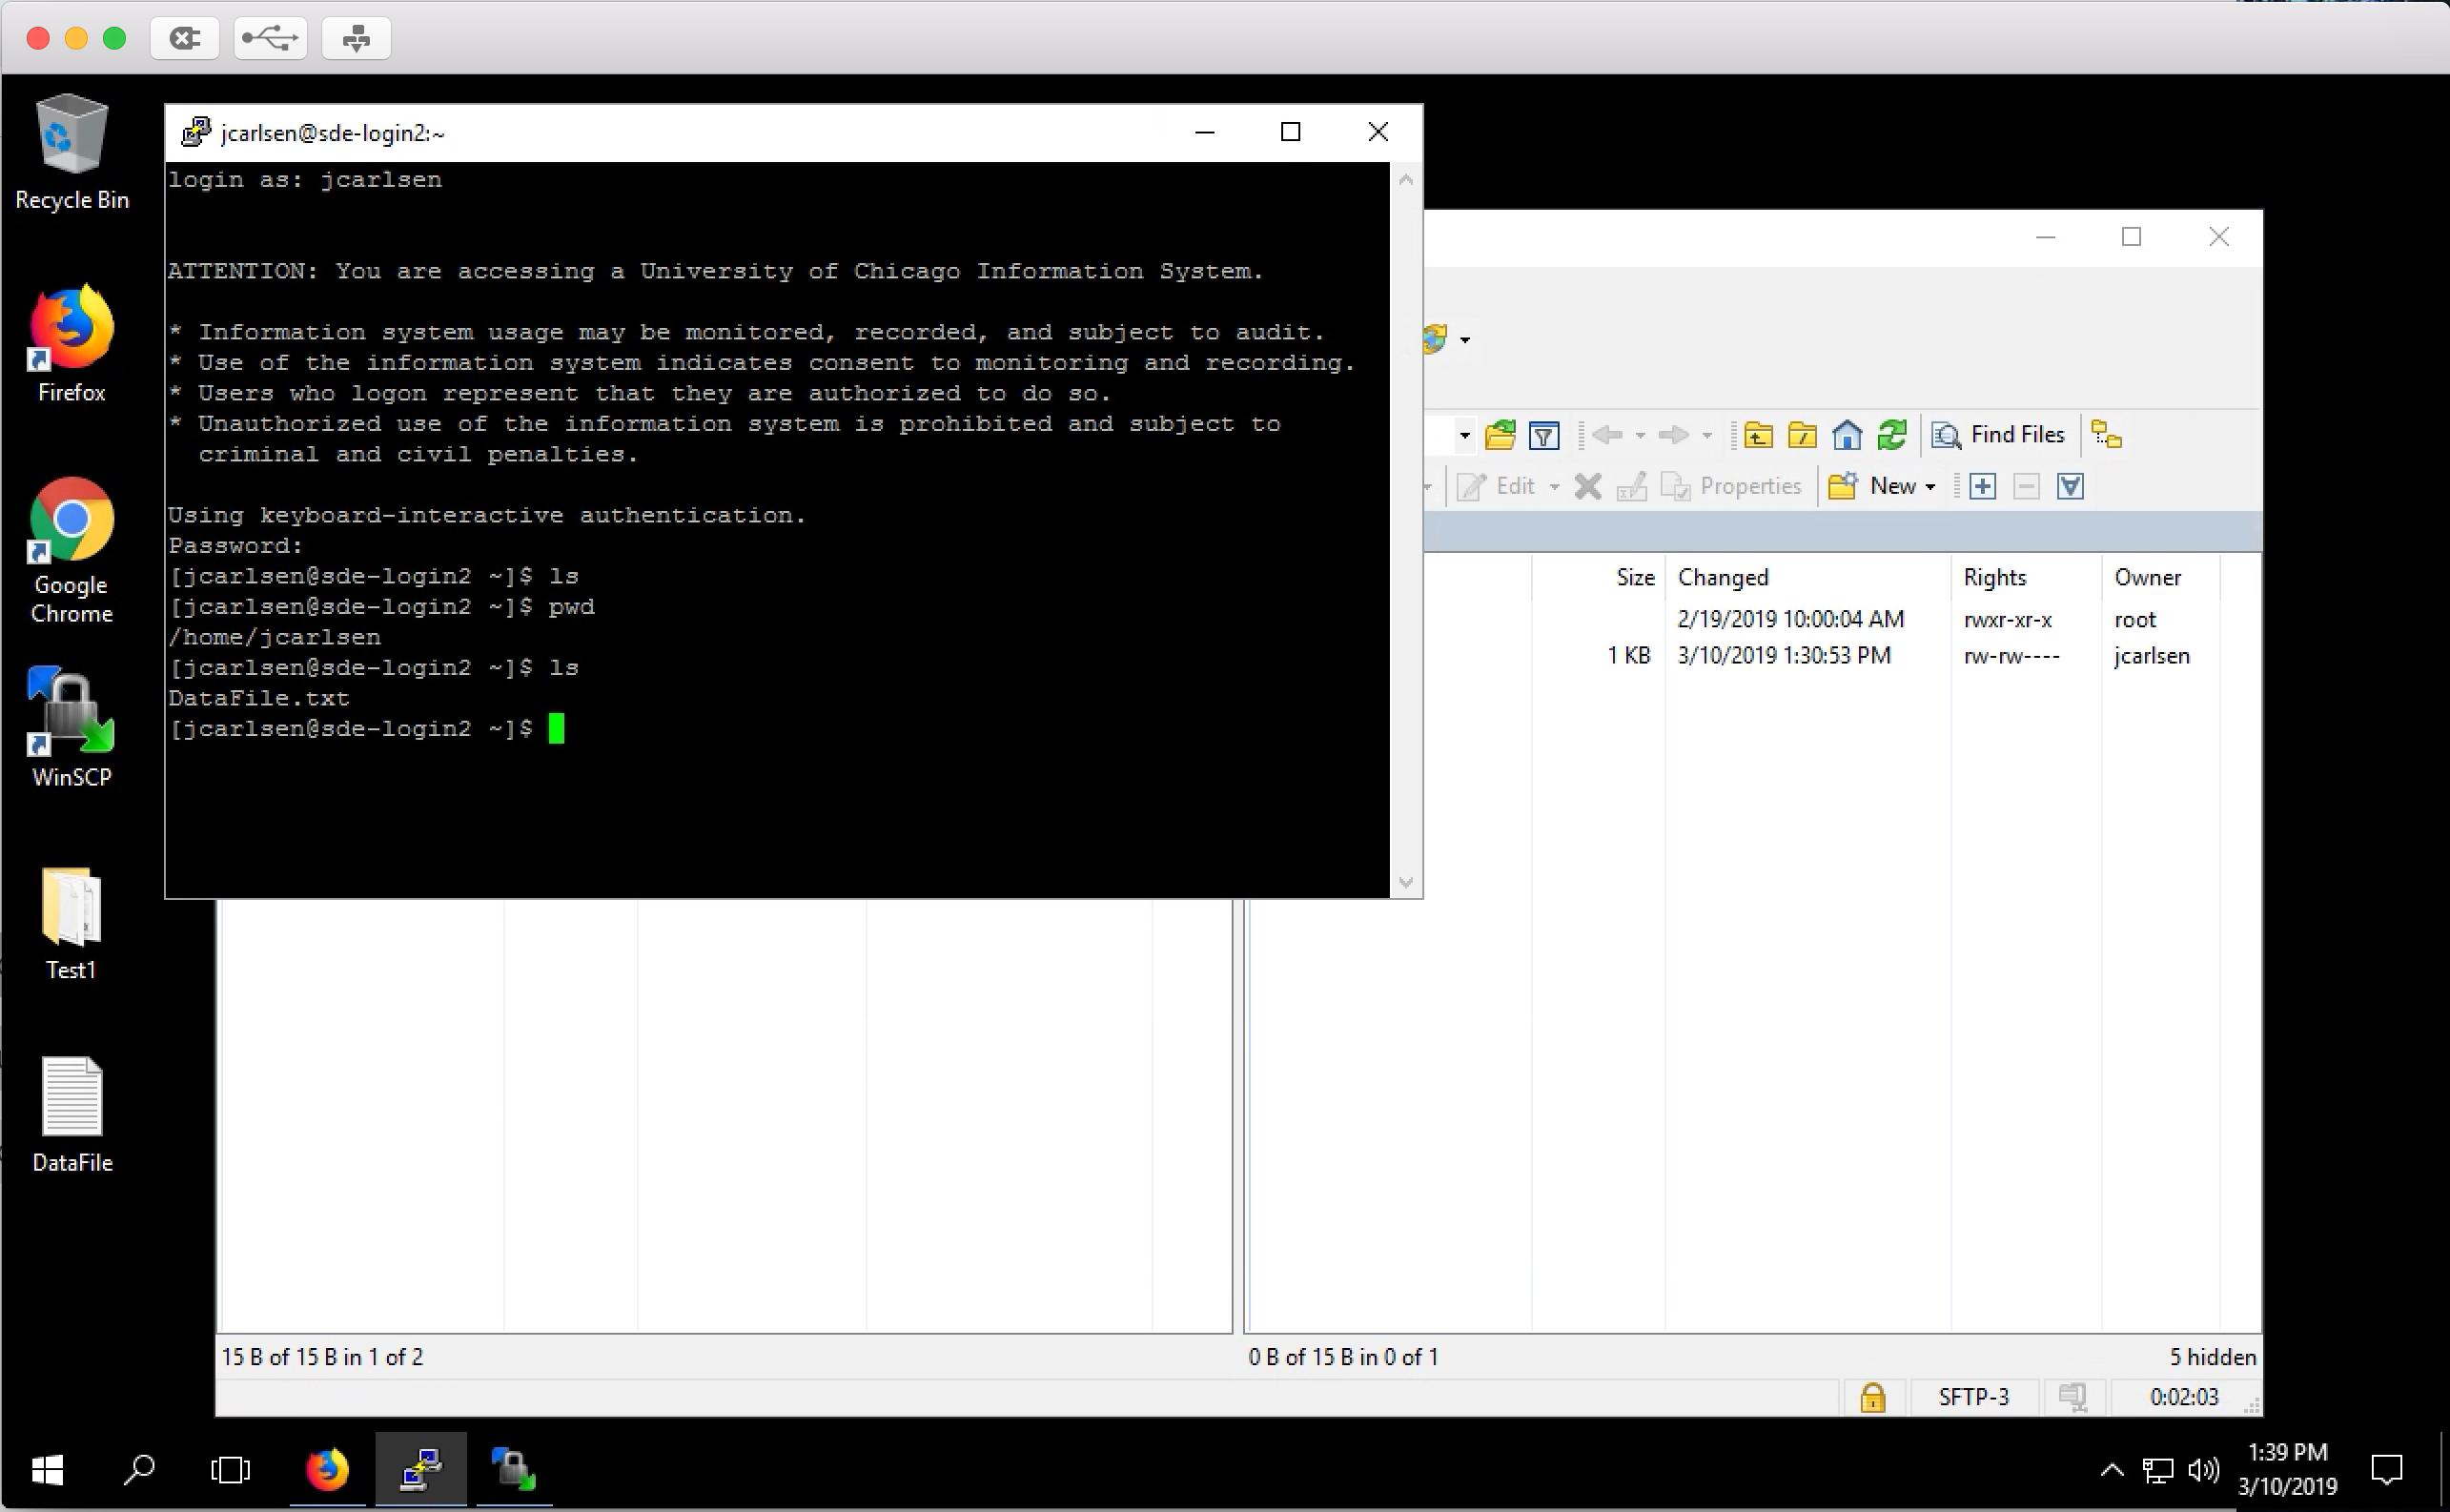2450x1512 pixels.
Task: Open the PuTTY window system menu icon
Action: click(x=196, y=132)
